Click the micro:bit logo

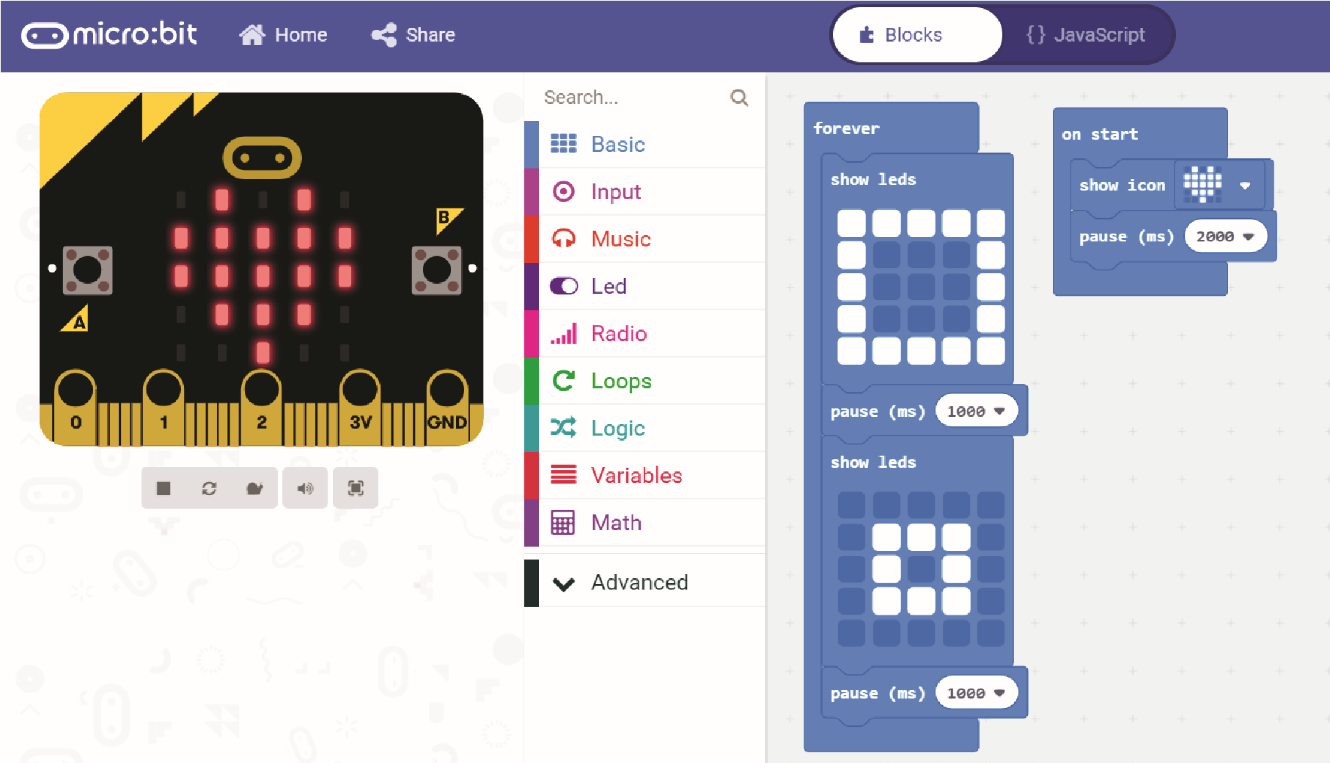(110, 35)
